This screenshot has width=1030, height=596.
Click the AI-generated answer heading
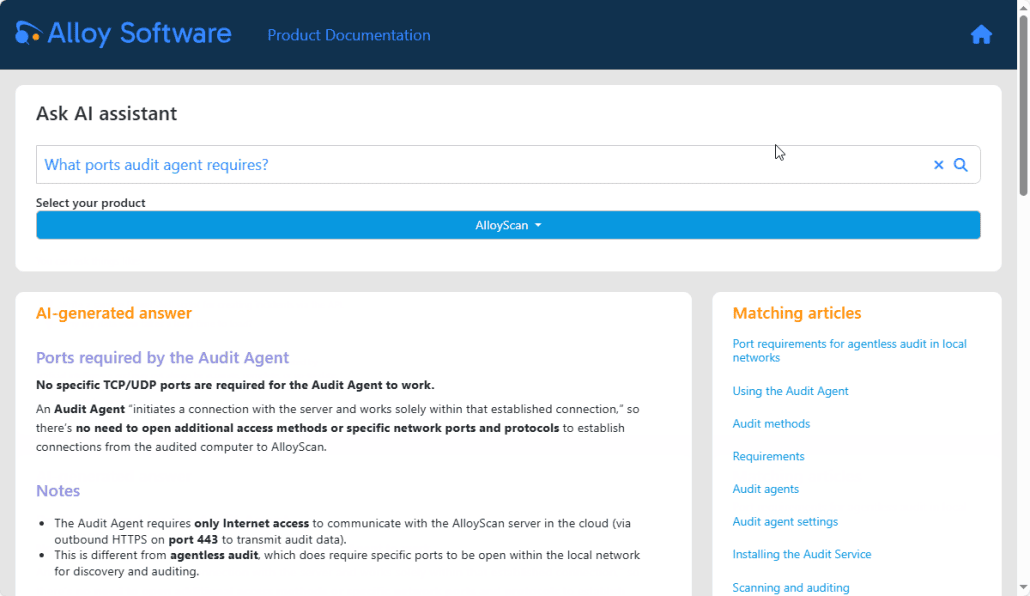point(114,313)
